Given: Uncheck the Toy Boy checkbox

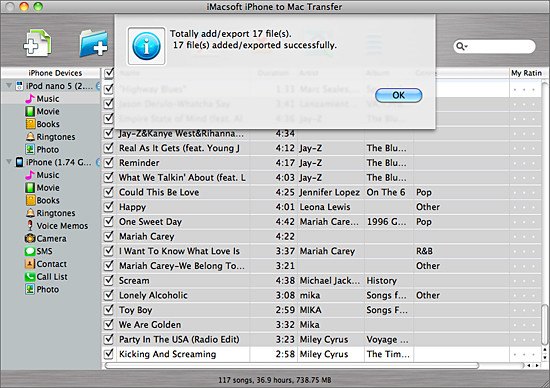Looking at the screenshot, I should (x=109, y=310).
